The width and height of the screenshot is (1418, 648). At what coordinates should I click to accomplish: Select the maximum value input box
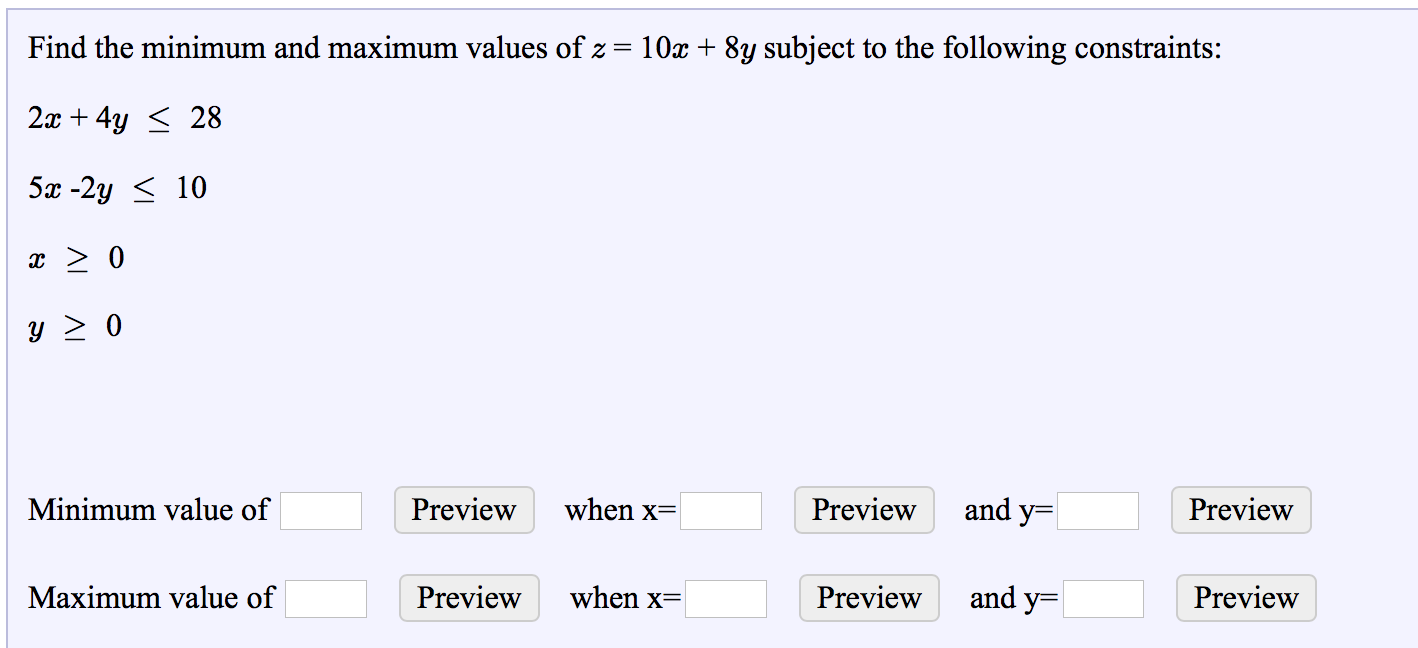(x=326, y=598)
